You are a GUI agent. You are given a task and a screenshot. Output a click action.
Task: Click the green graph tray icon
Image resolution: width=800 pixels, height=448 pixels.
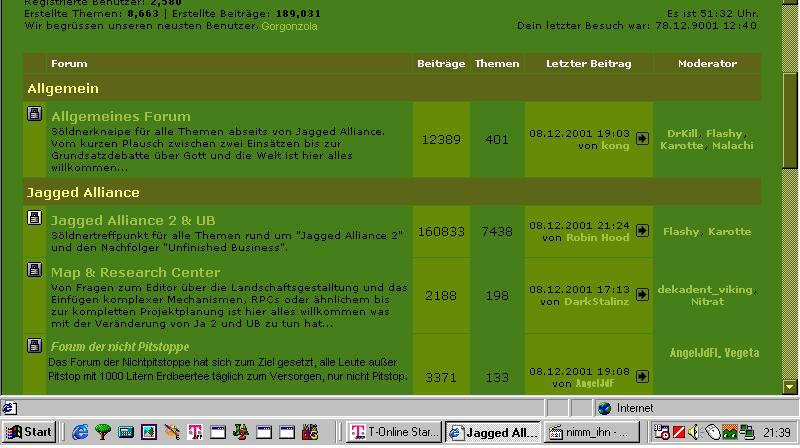[730, 432]
